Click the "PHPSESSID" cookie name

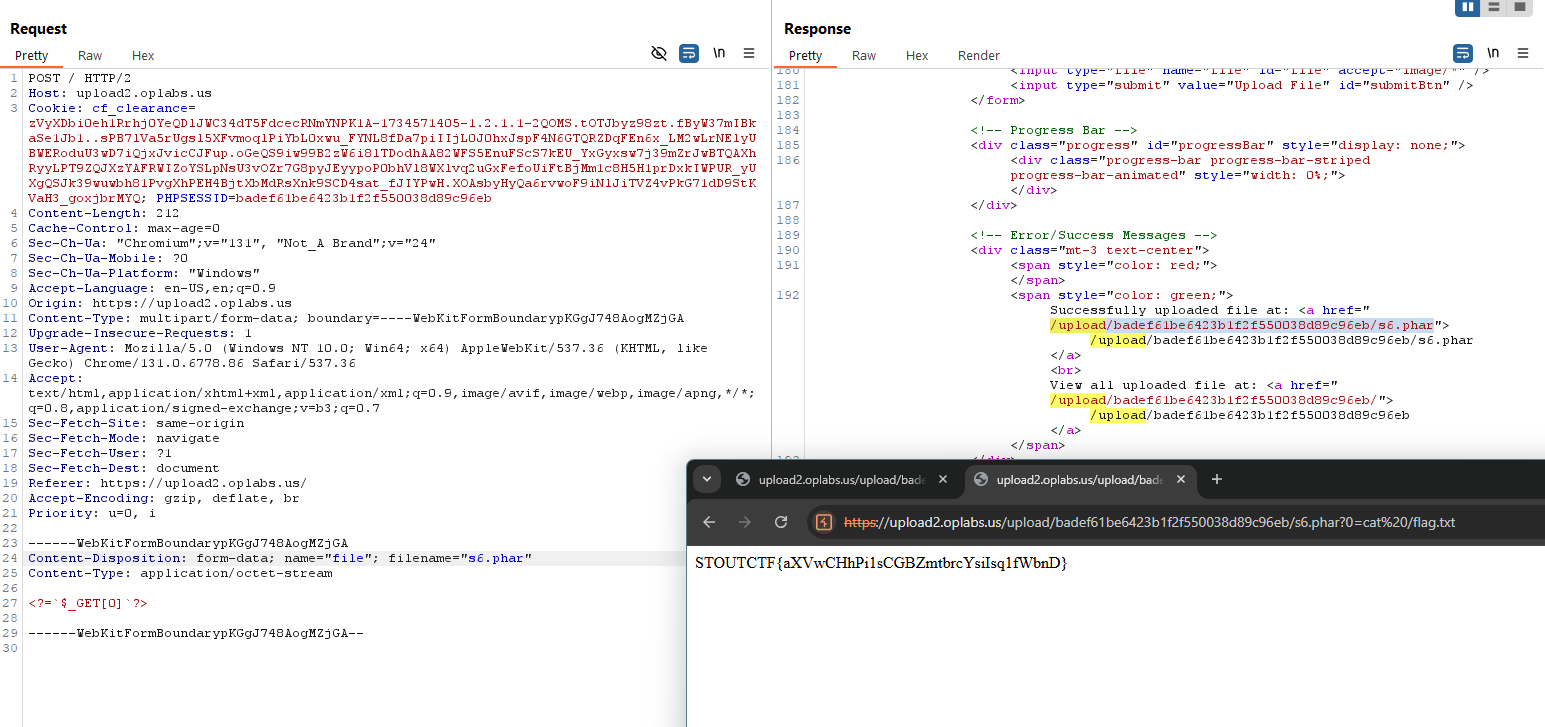[x=192, y=198]
